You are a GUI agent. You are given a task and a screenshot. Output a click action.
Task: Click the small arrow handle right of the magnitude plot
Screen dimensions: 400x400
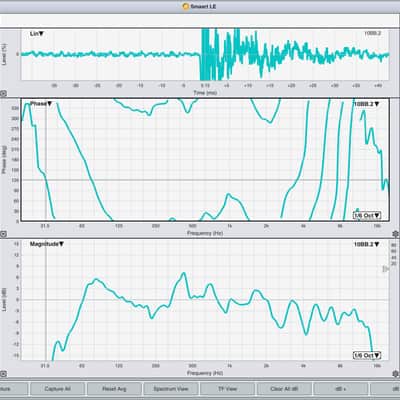pos(385,269)
